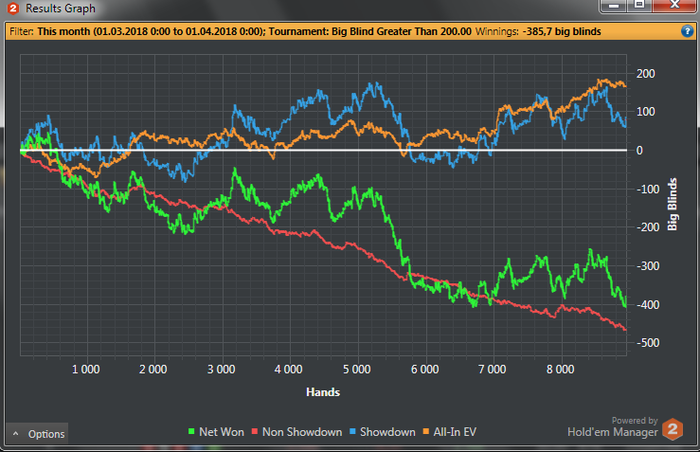Click the Net Won legend label
Viewport: 700px width, 452px height.
(221, 432)
